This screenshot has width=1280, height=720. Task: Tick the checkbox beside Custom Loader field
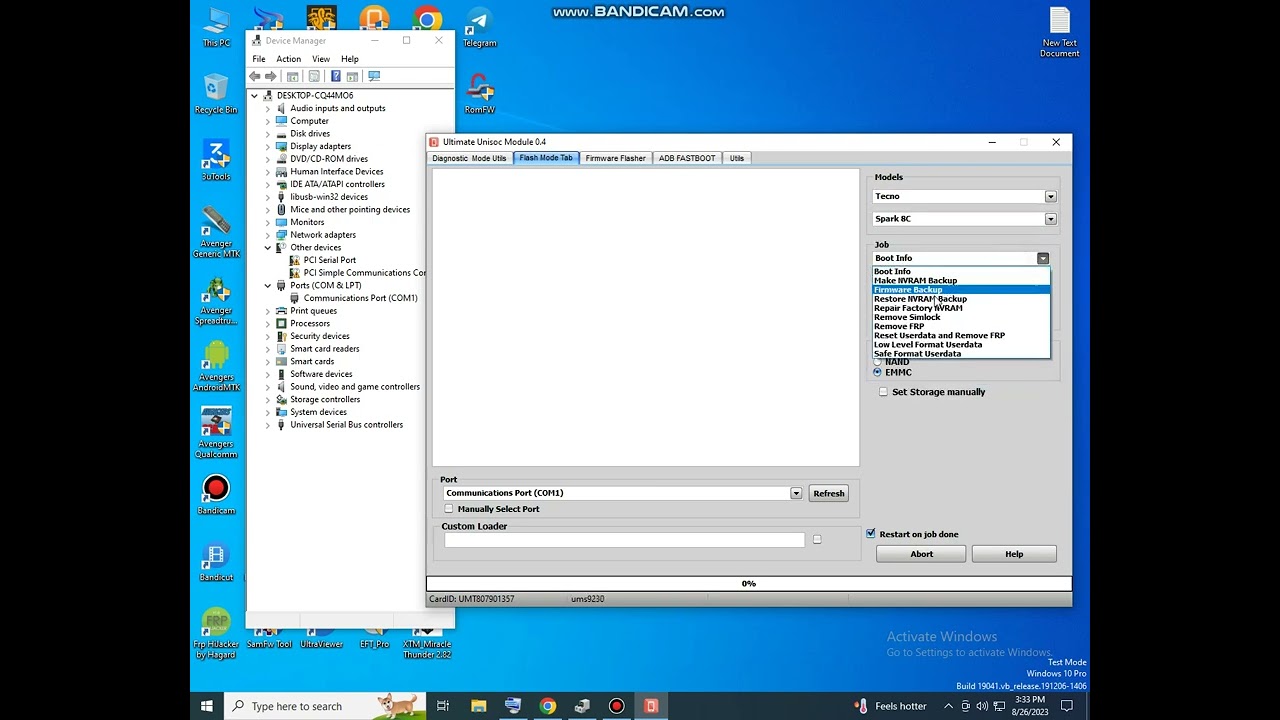817,540
